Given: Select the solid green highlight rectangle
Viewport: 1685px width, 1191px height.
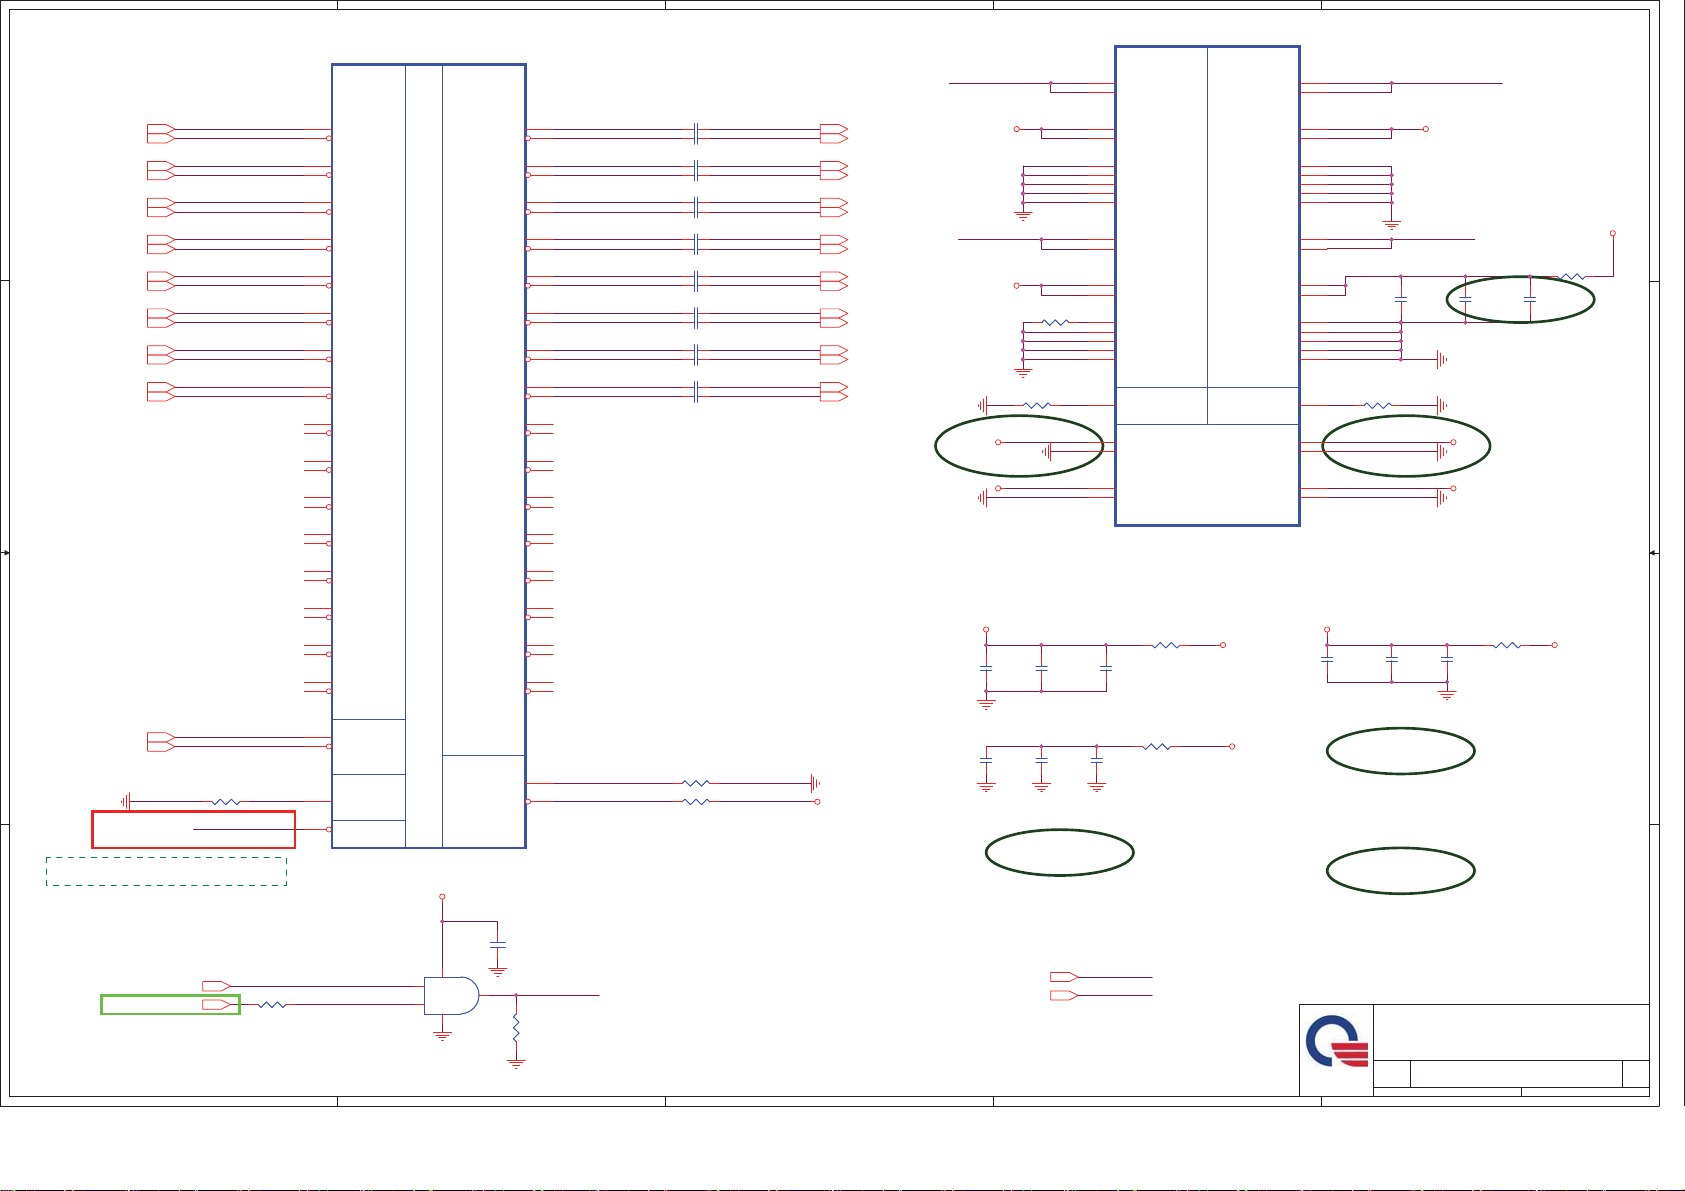Looking at the screenshot, I should tap(170, 1004).
